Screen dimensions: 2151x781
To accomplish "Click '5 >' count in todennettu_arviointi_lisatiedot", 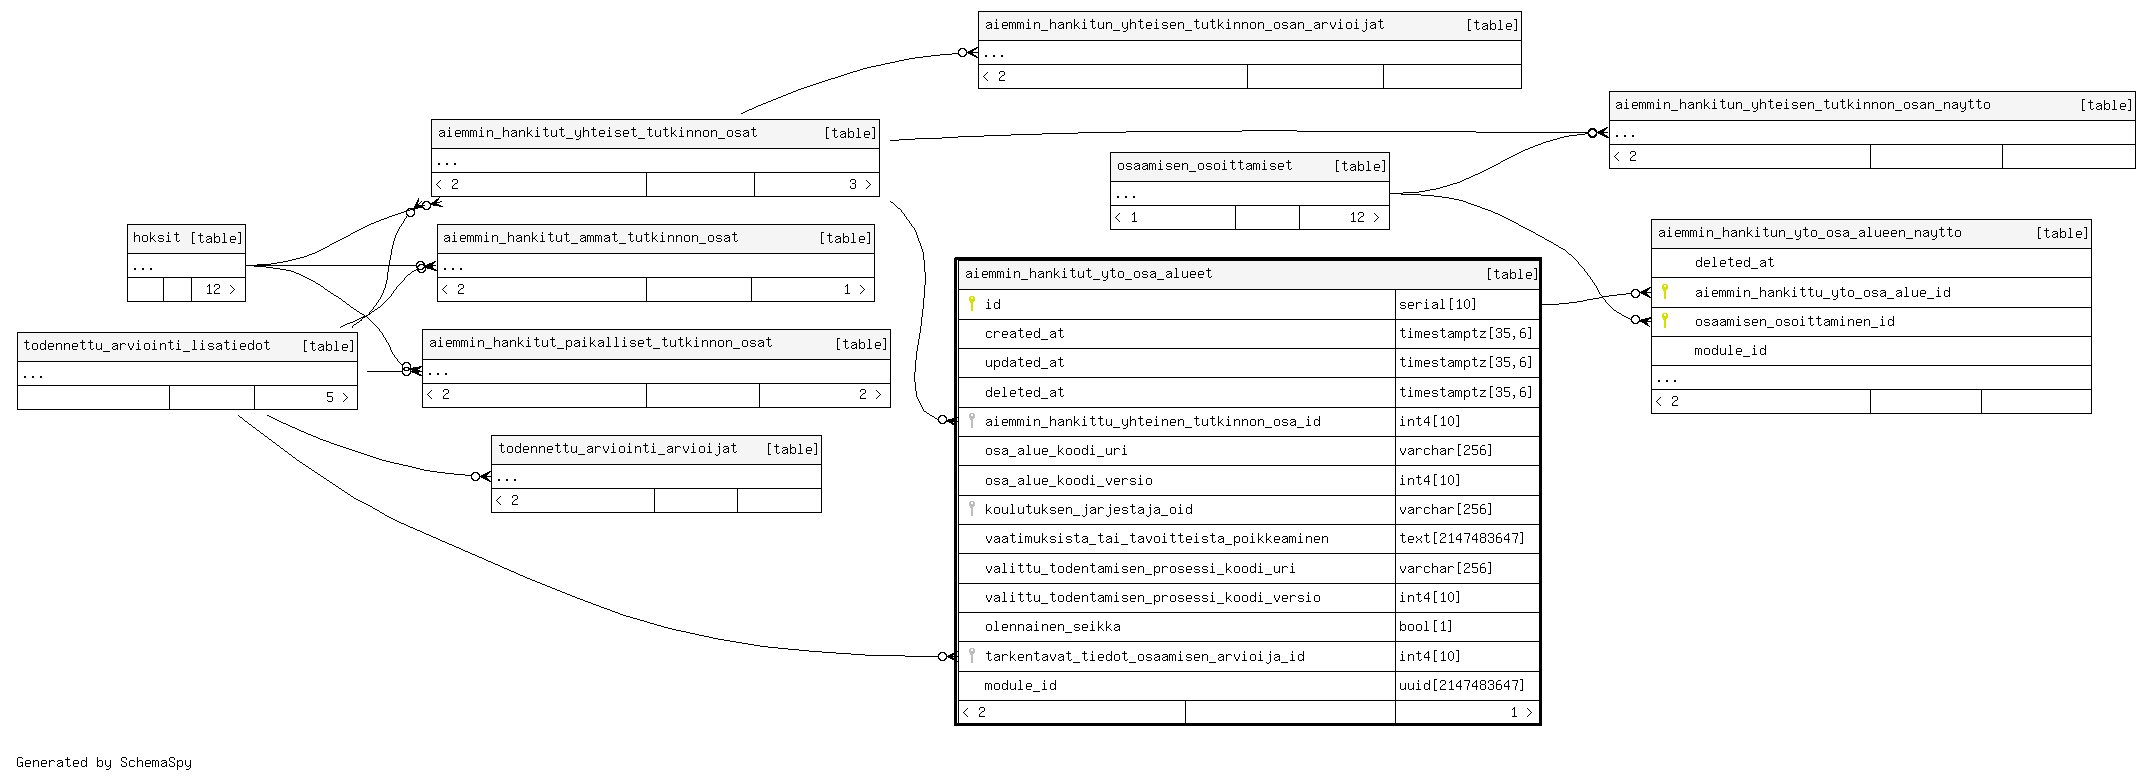I will [x=337, y=397].
